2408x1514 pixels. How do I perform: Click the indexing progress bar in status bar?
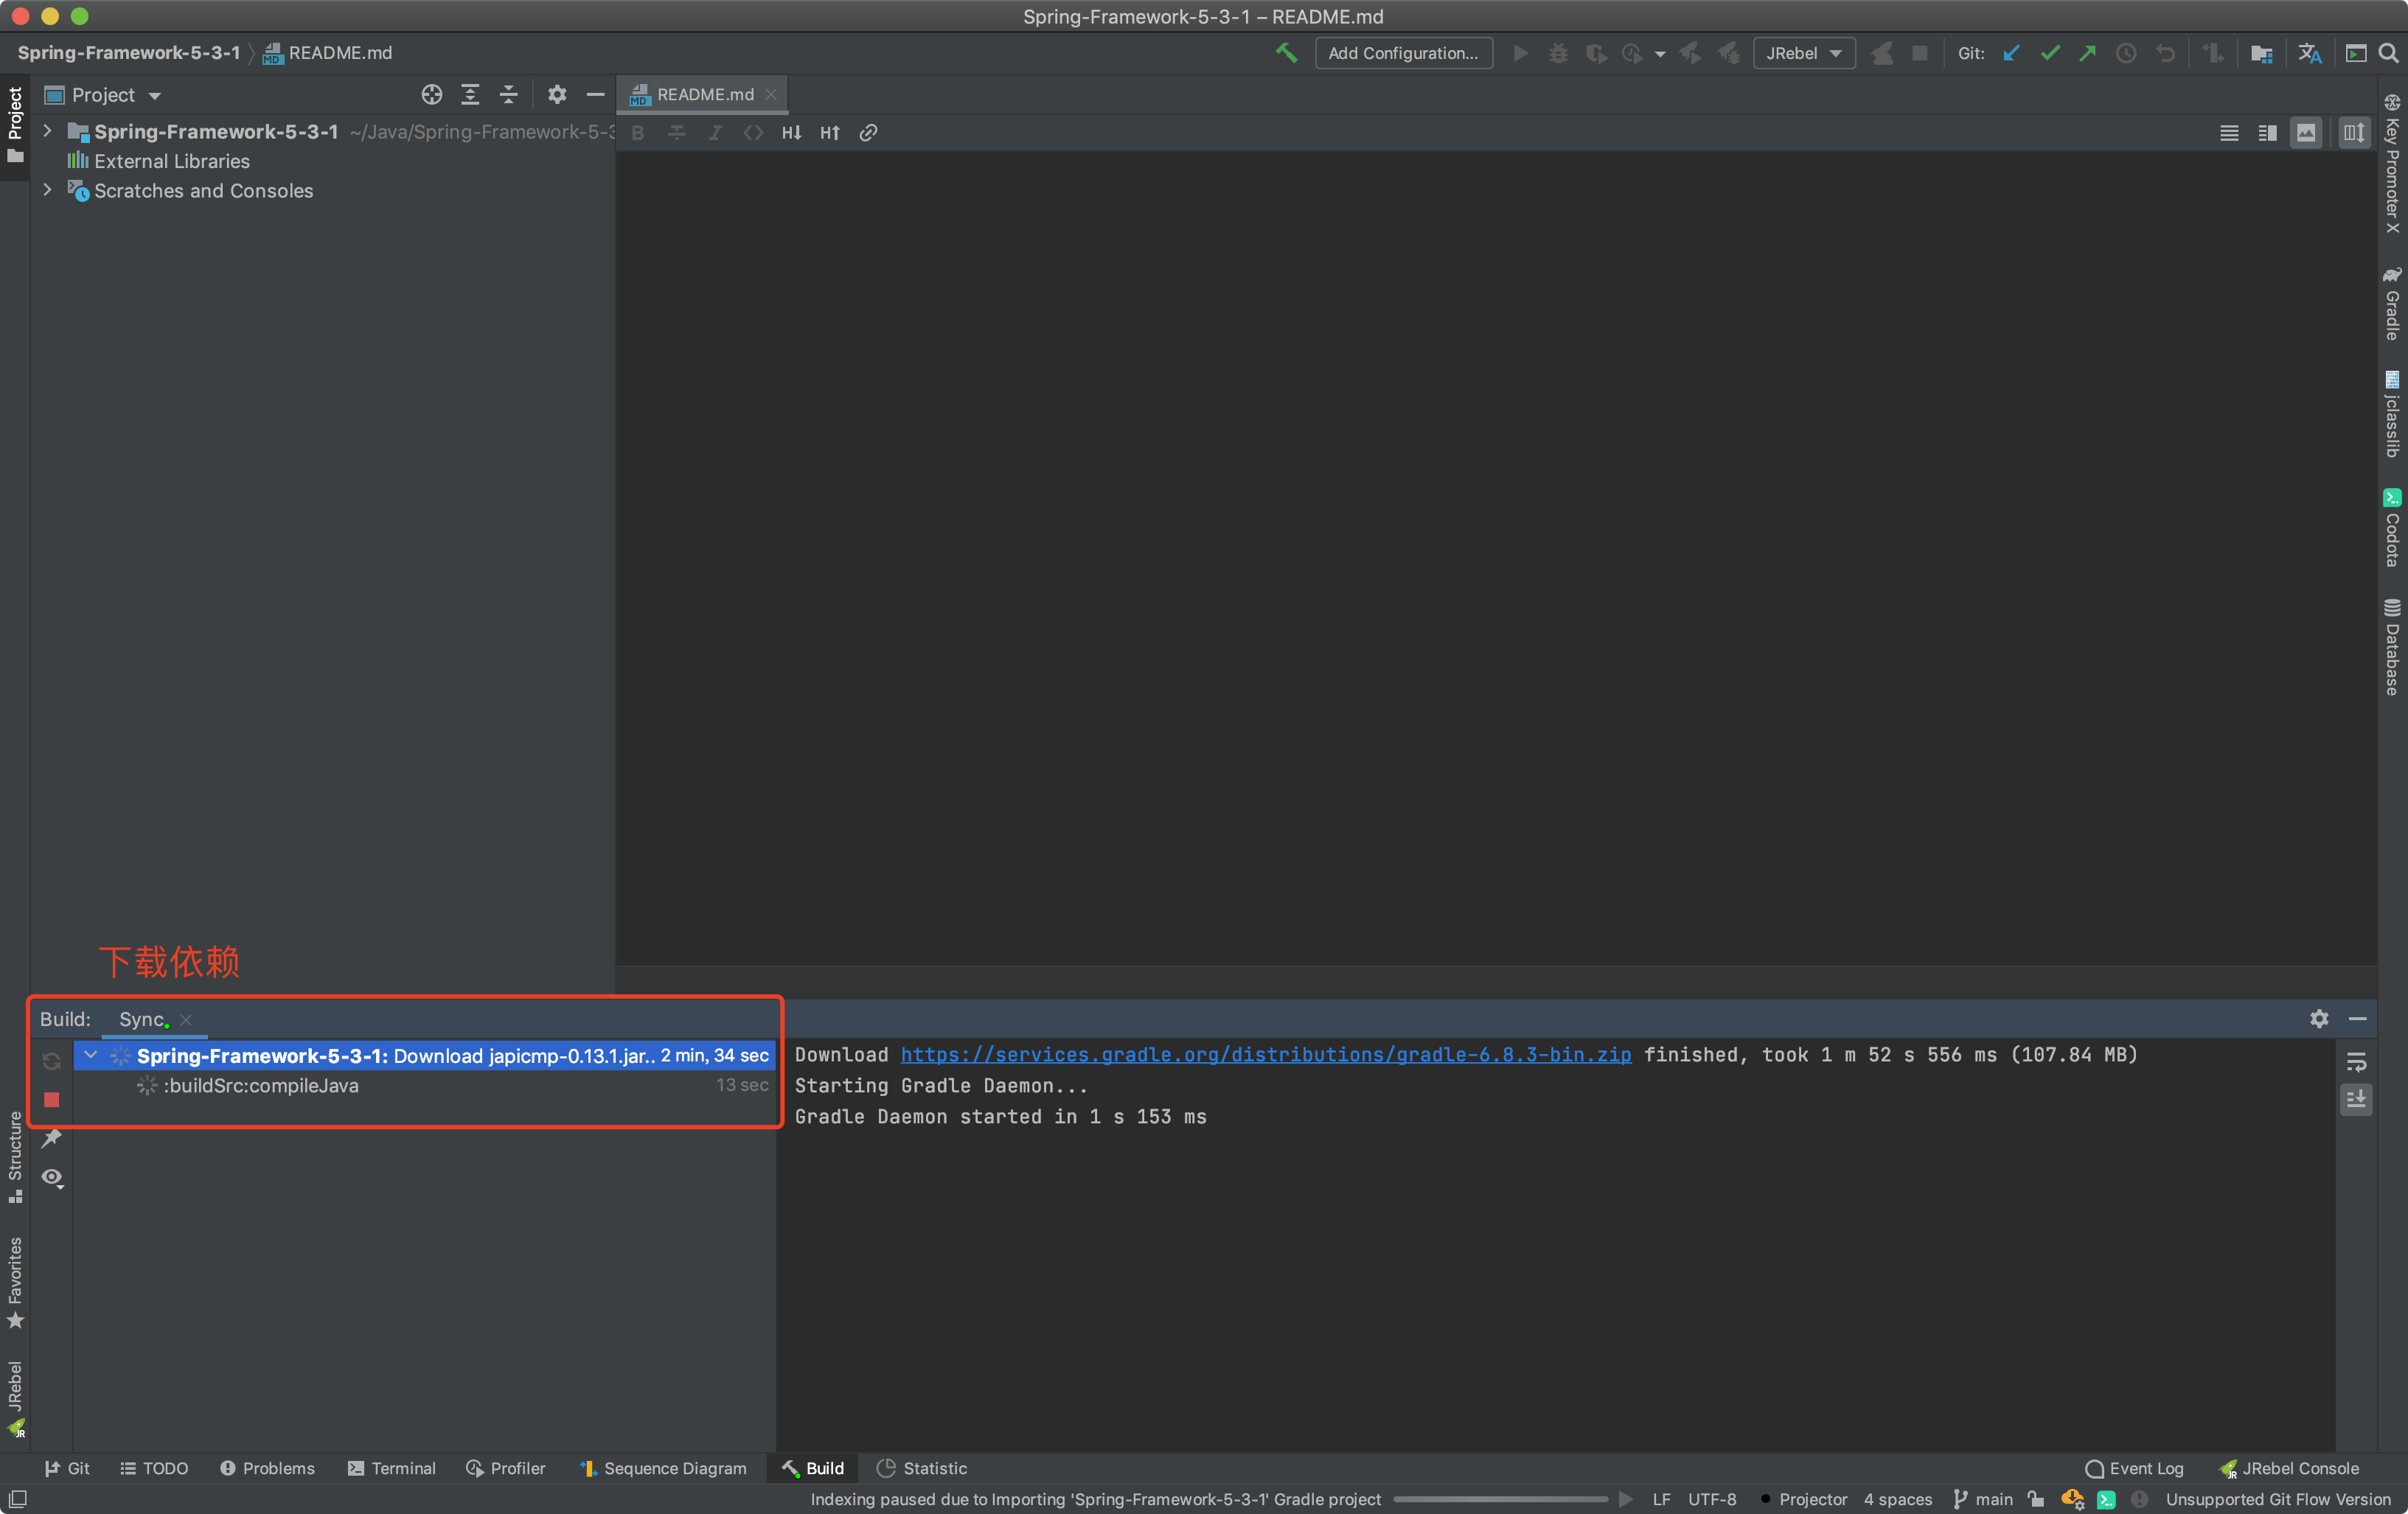[1500, 1499]
